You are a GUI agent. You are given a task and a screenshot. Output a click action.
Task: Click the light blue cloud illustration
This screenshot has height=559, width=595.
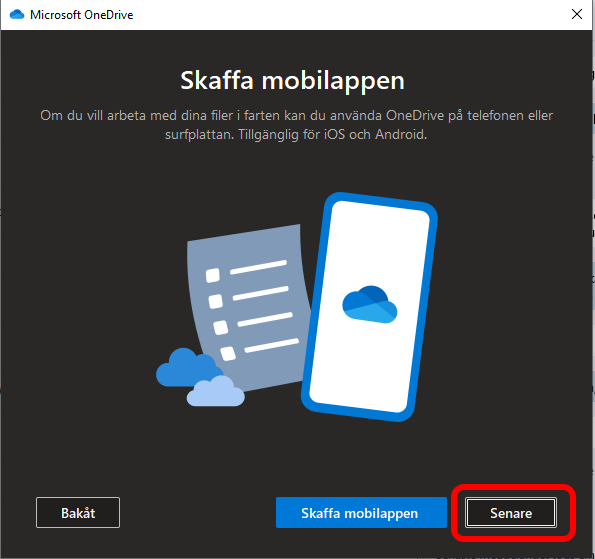216,391
